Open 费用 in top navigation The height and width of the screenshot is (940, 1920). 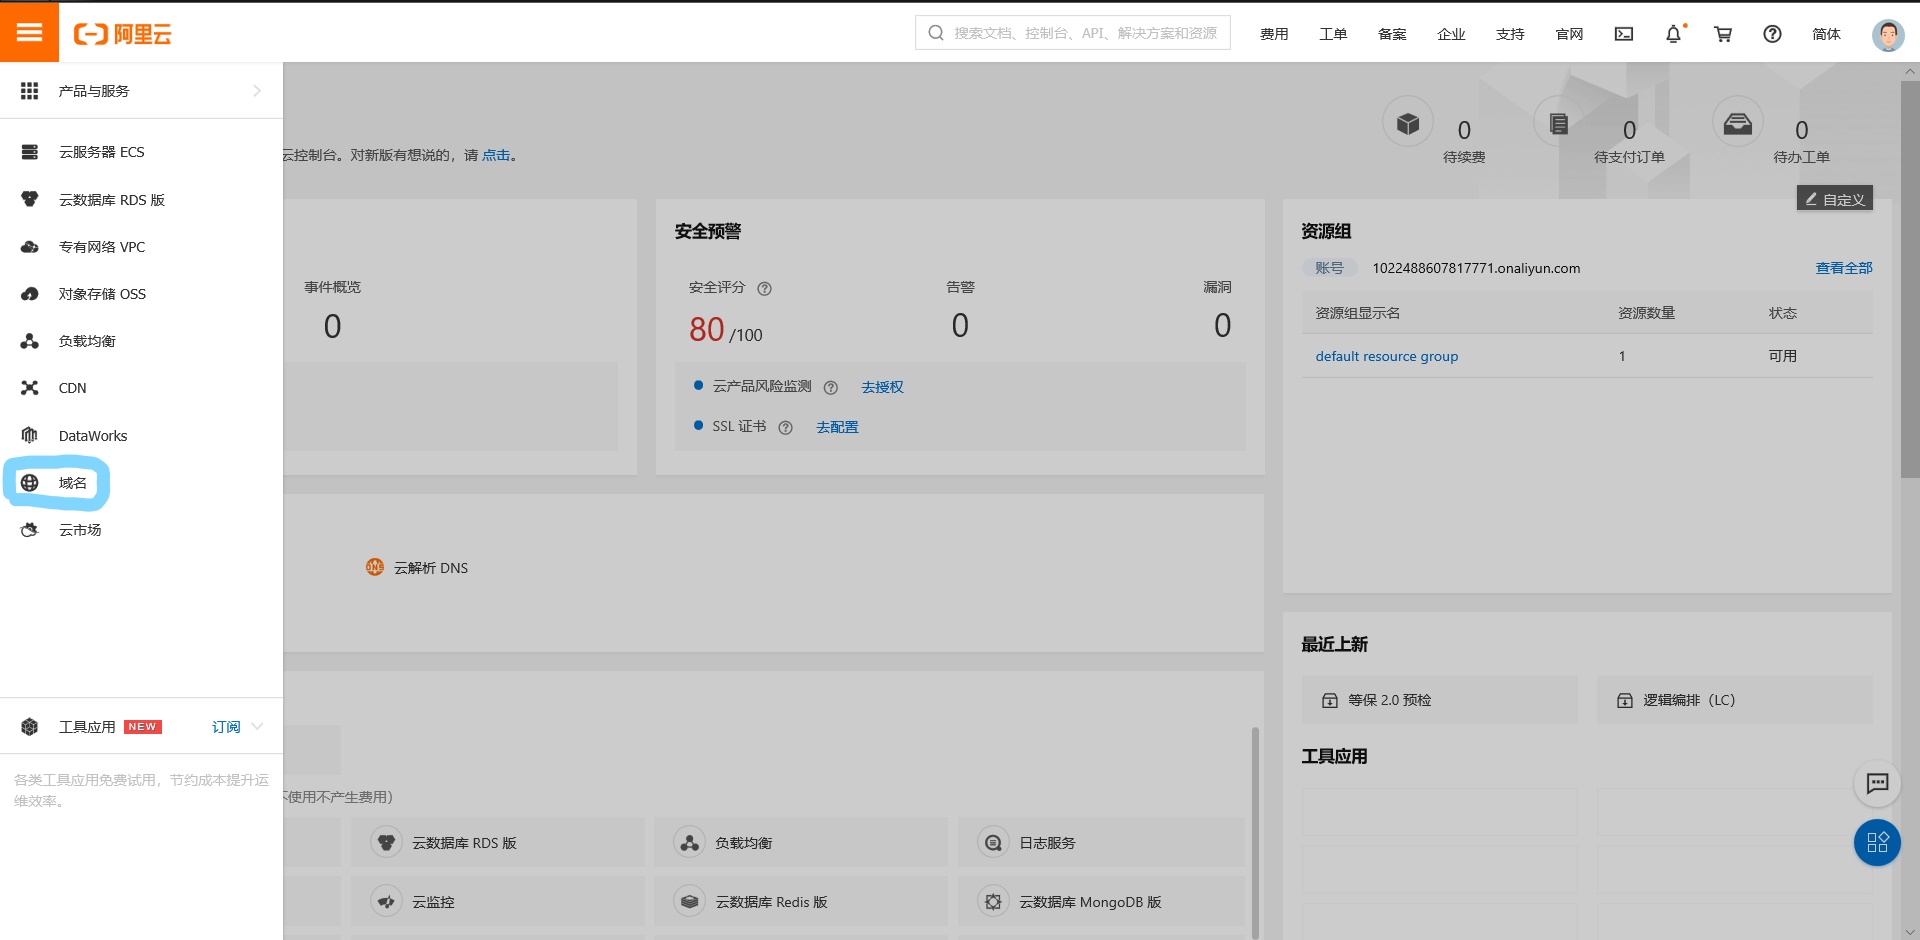[1274, 34]
